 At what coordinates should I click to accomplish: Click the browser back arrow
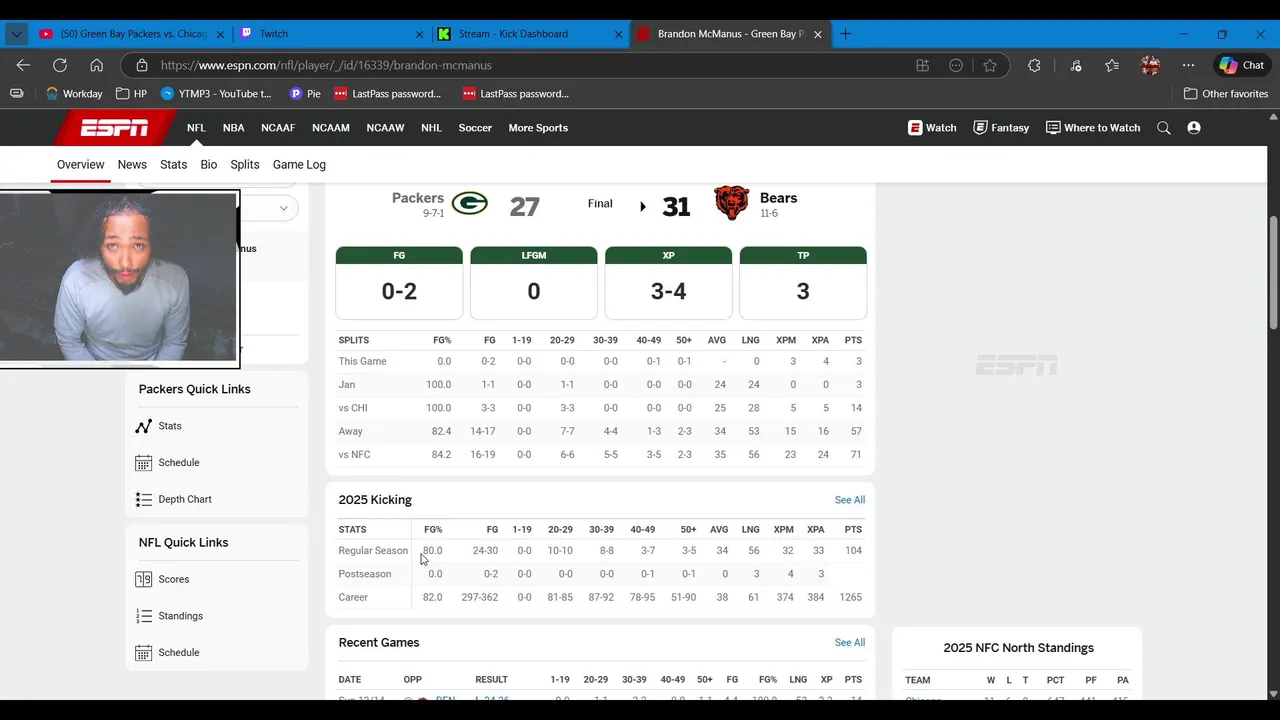pyautogui.click(x=23, y=65)
